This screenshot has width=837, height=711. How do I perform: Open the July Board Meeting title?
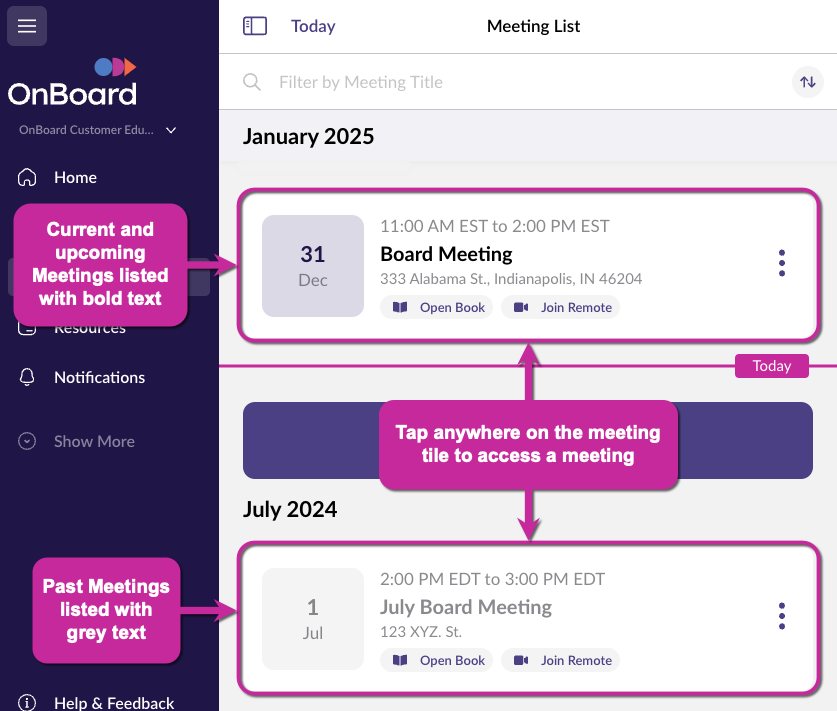(x=465, y=607)
